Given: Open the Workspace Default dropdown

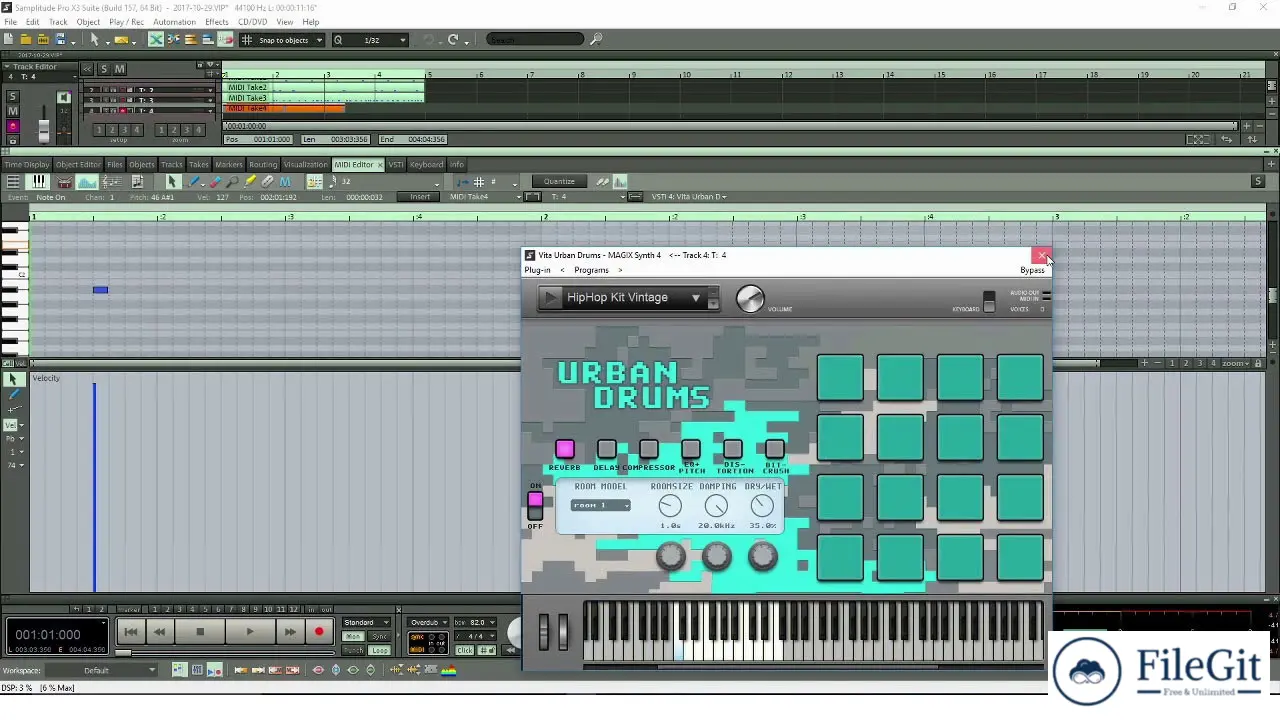Looking at the screenshot, I should (102, 670).
